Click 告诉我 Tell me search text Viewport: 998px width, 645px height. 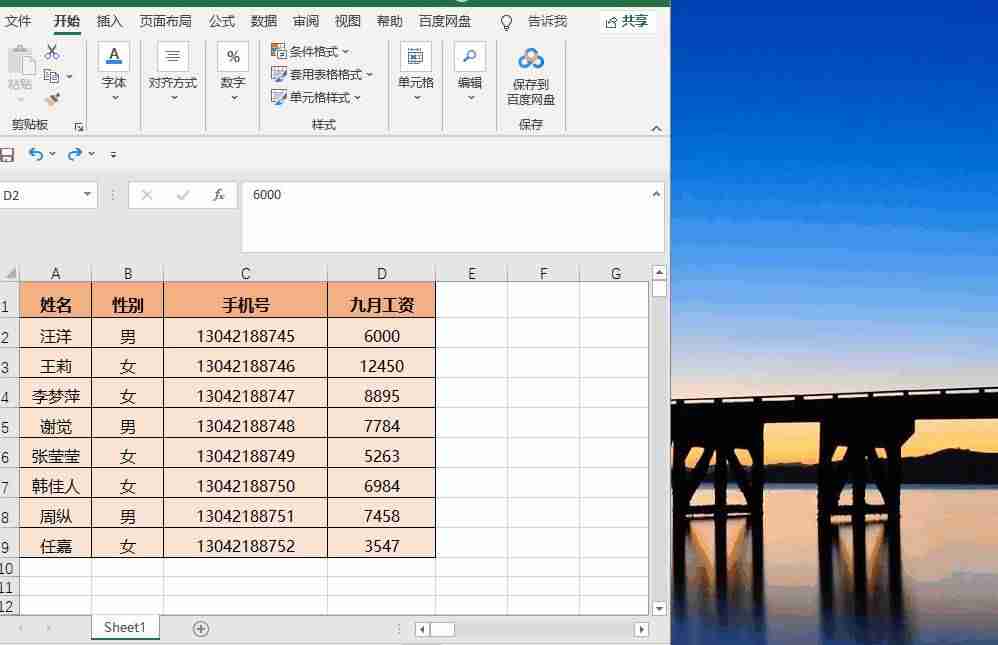pos(547,22)
